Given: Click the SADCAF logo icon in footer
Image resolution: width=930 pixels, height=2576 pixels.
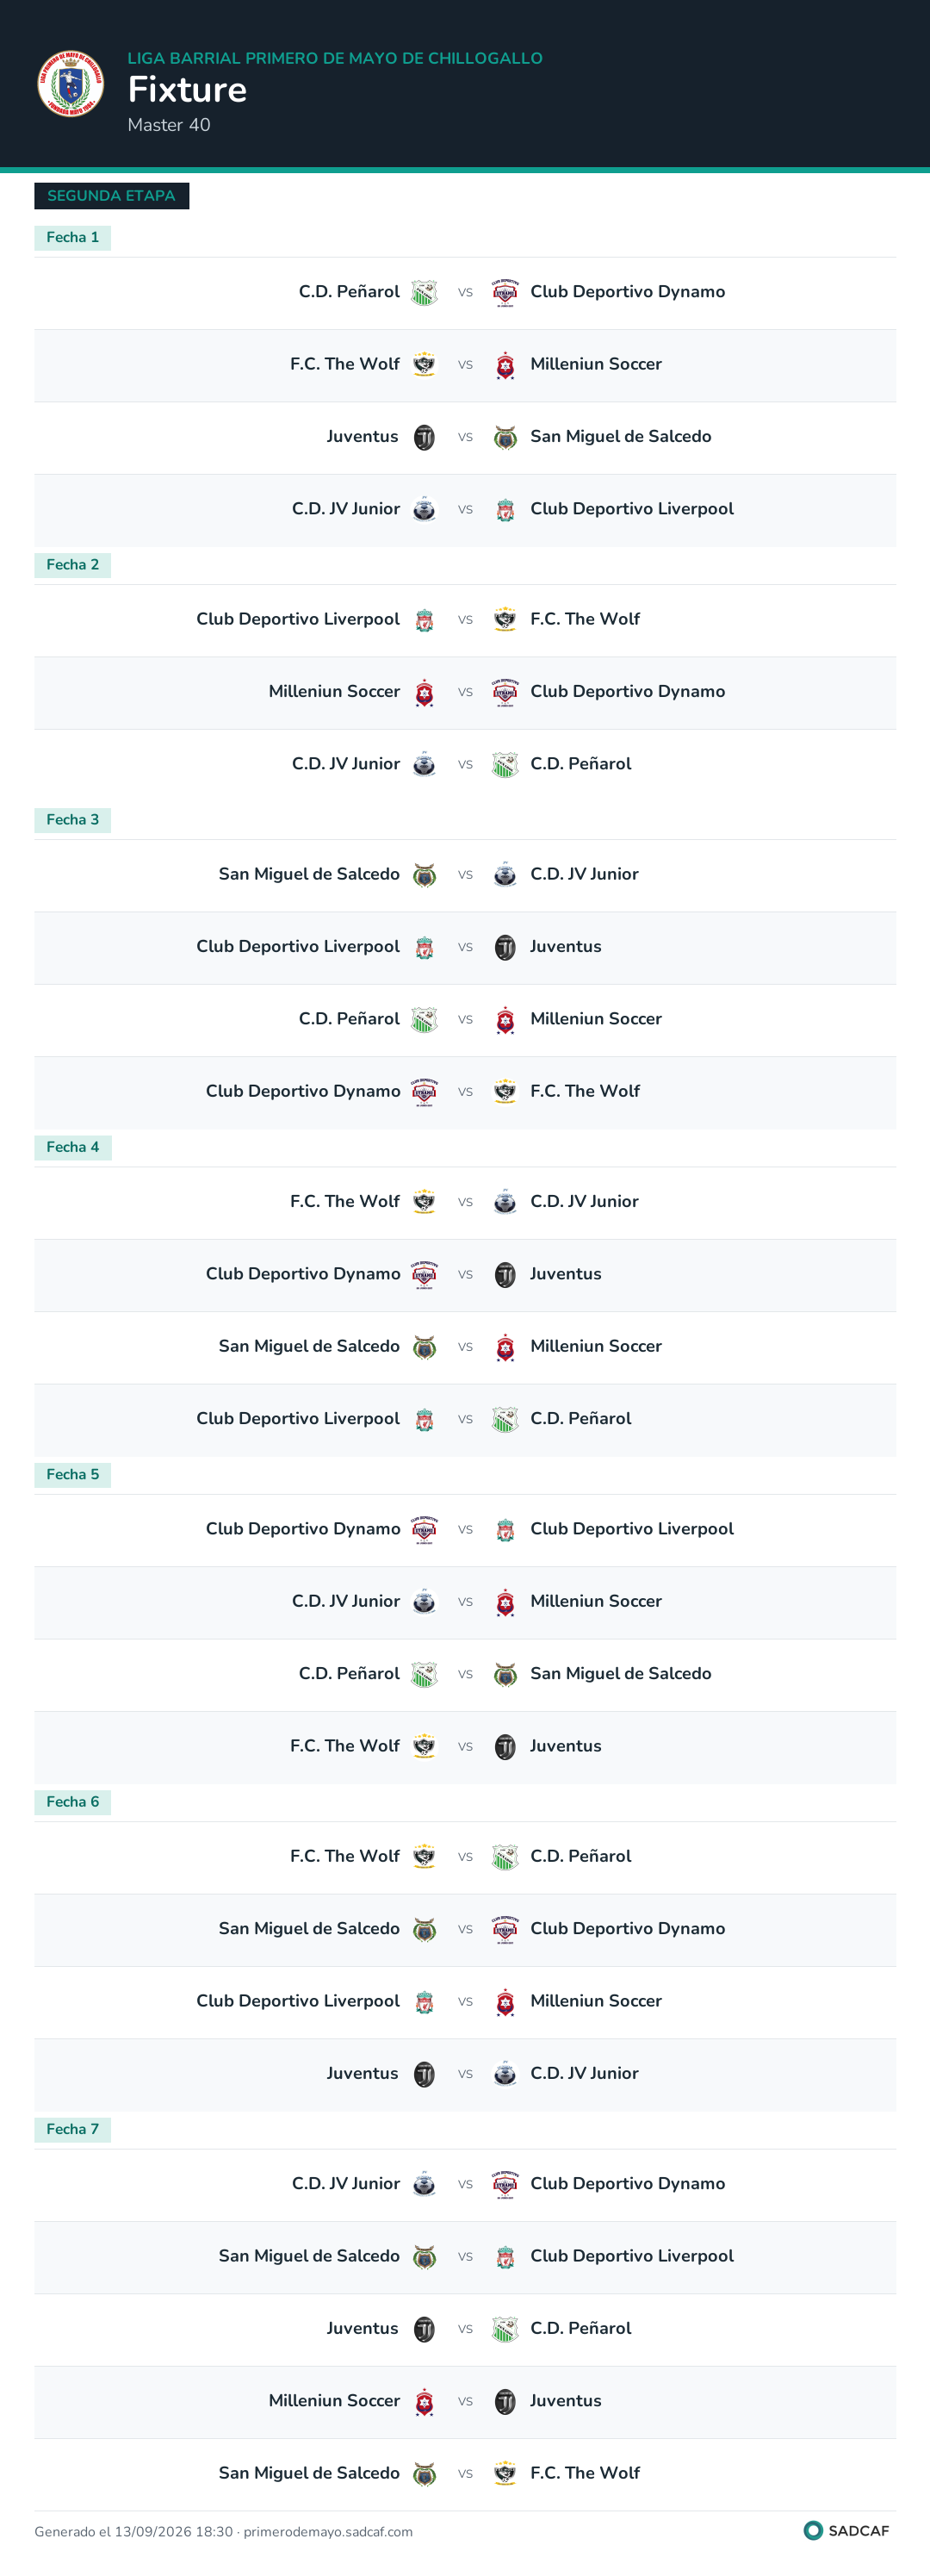Looking at the screenshot, I should click(813, 2530).
